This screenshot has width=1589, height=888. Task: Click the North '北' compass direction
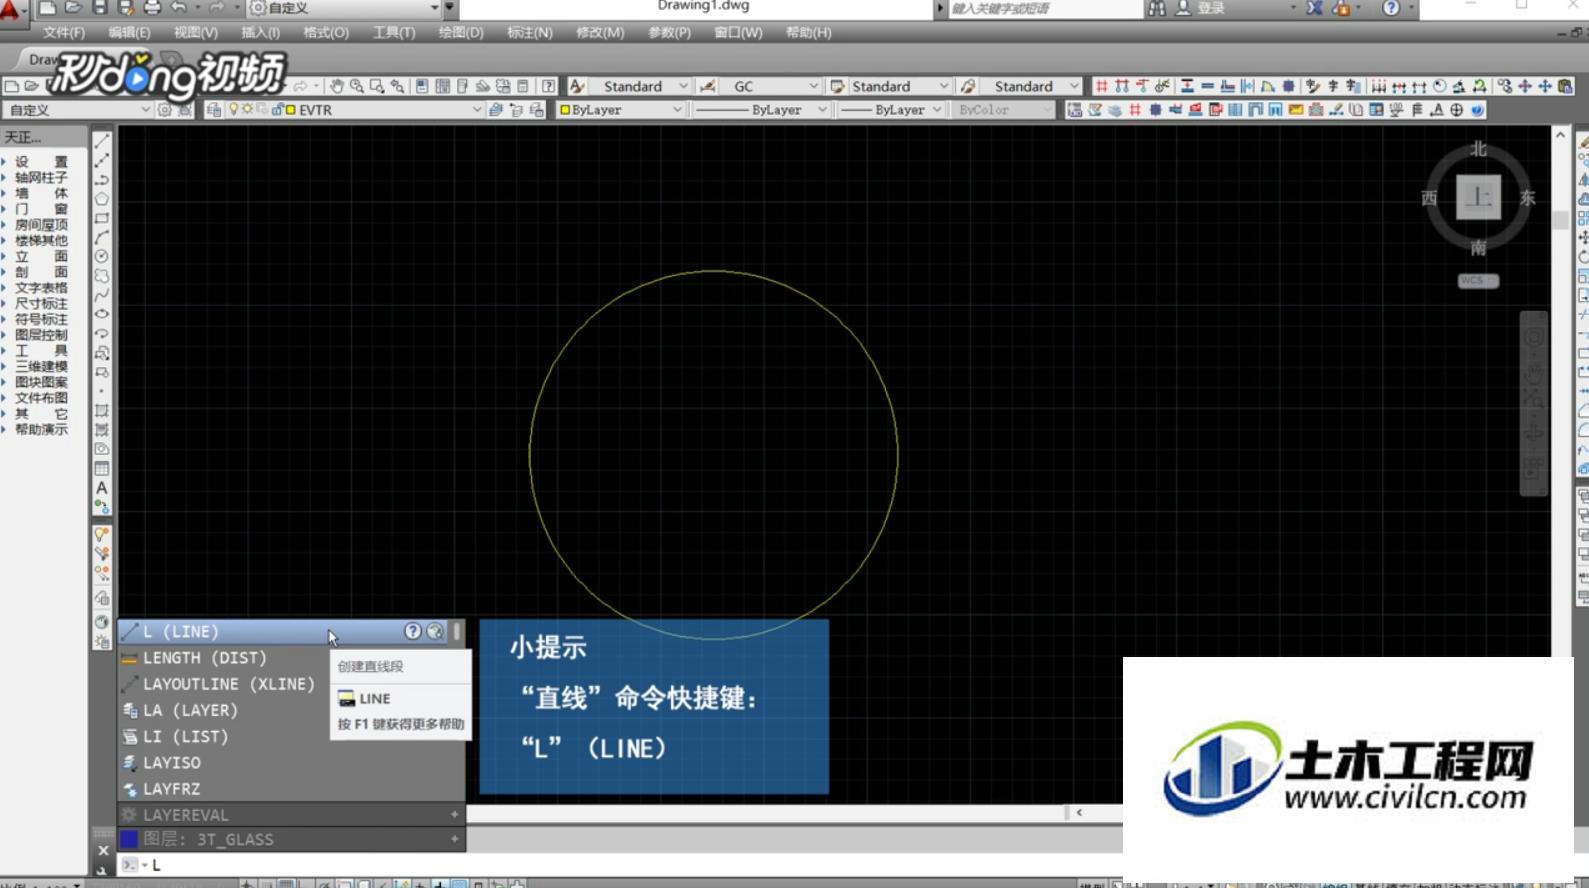click(1478, 149)
